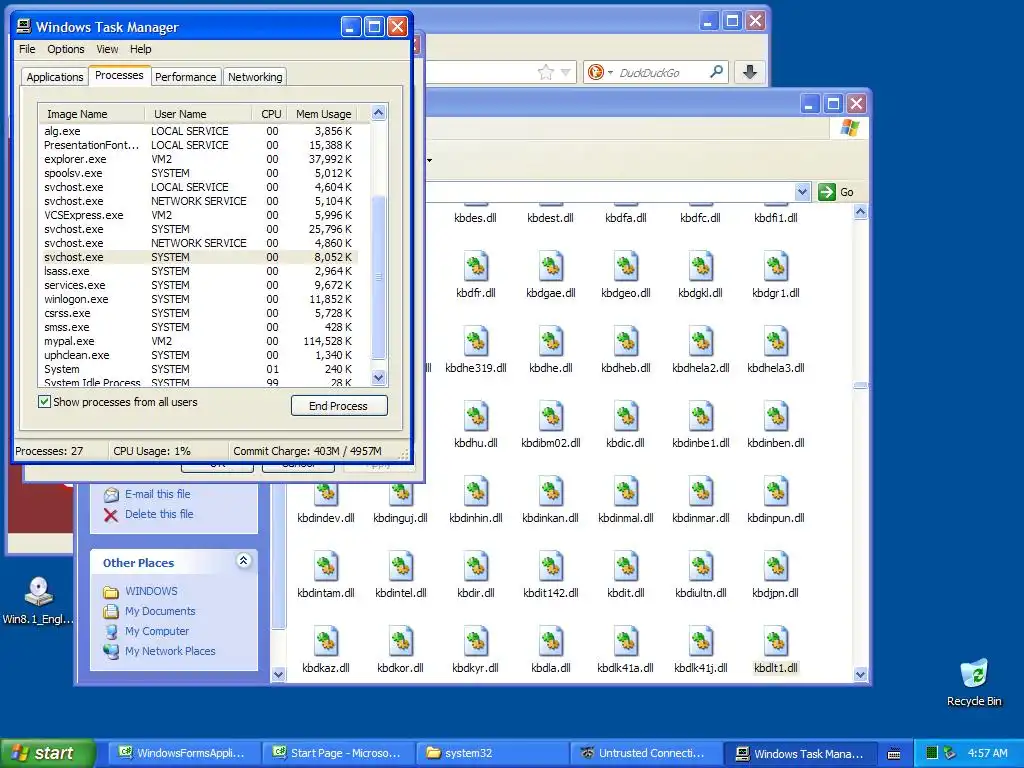Open the File menu in Task Manager
The height and width of the screenshot is (768, 1024).
coord(27,49)
